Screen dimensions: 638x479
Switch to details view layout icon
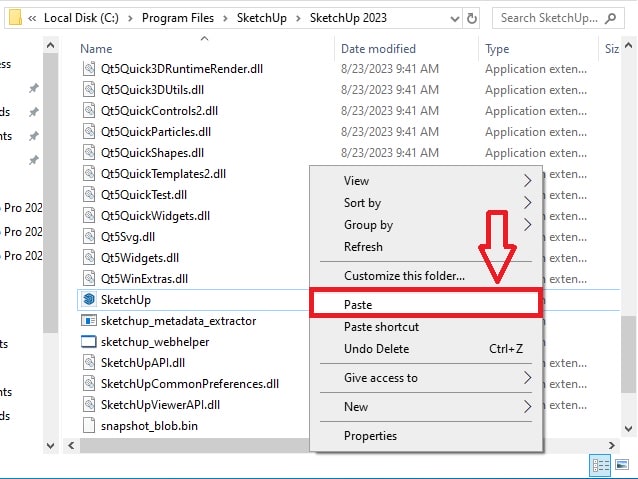[601, 465]
